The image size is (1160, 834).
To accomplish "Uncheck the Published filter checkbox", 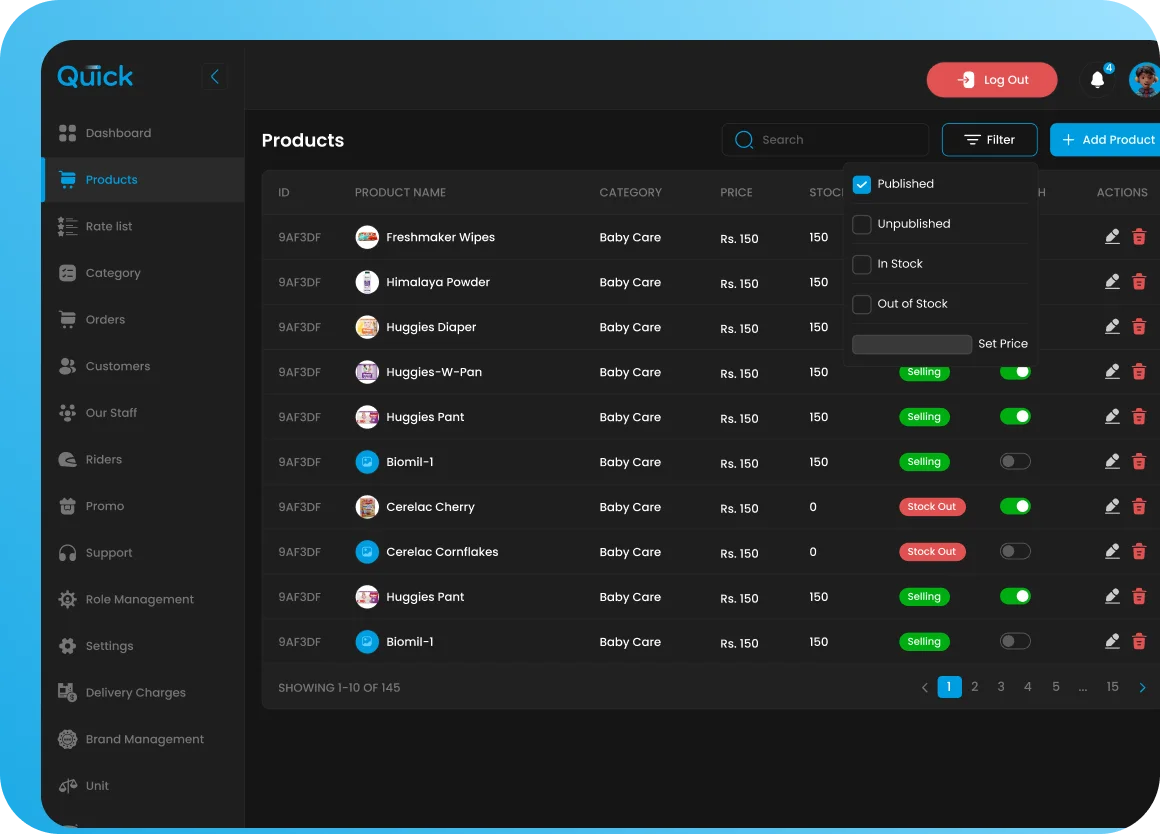I will click(861, 184).
